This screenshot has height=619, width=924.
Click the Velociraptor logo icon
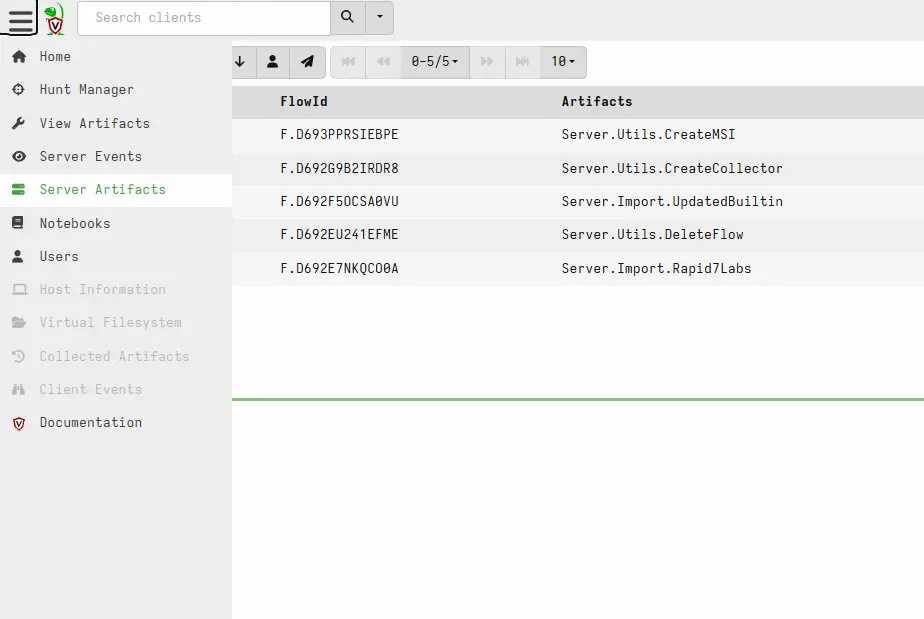[55, 19]
